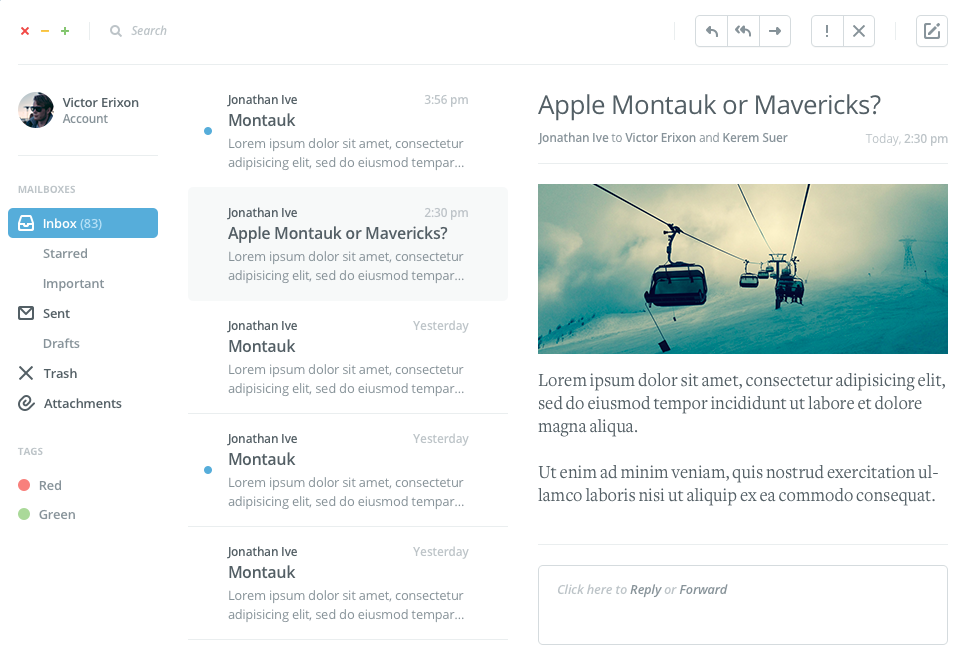
Task: Click the Forward arrow icon in toolbar
Action: pos(775,31)
